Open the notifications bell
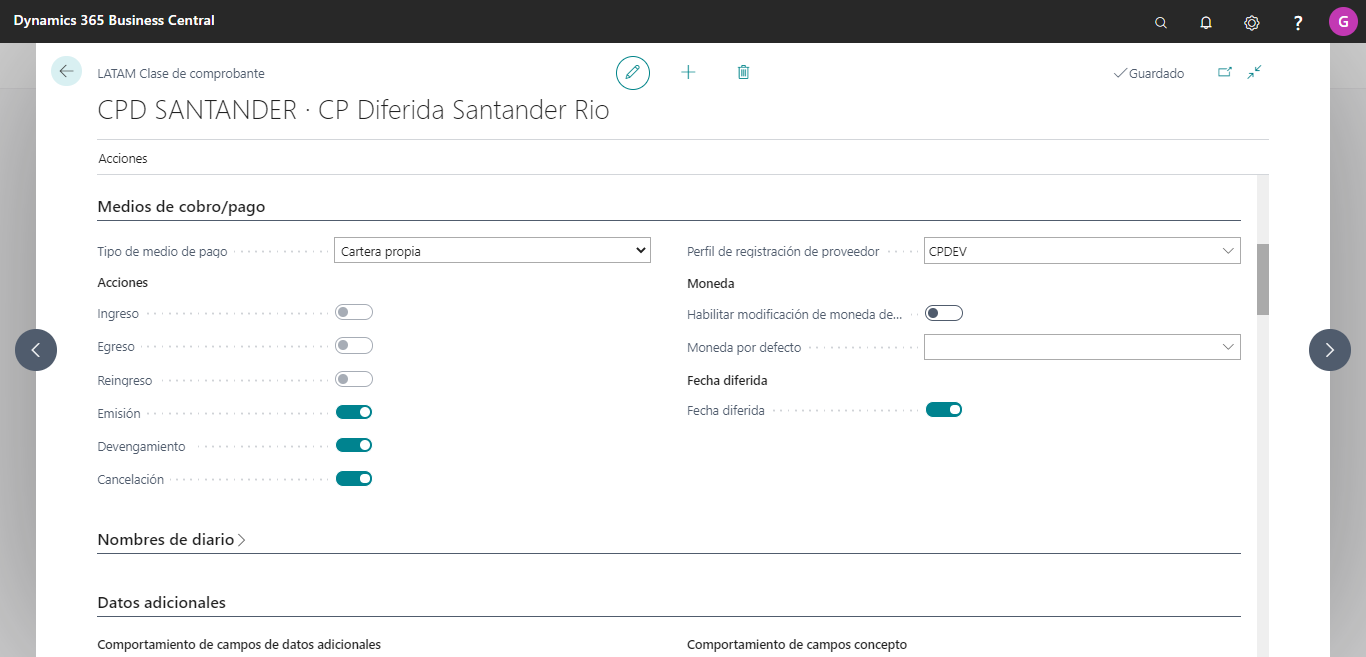 (x=1206, y=22)
